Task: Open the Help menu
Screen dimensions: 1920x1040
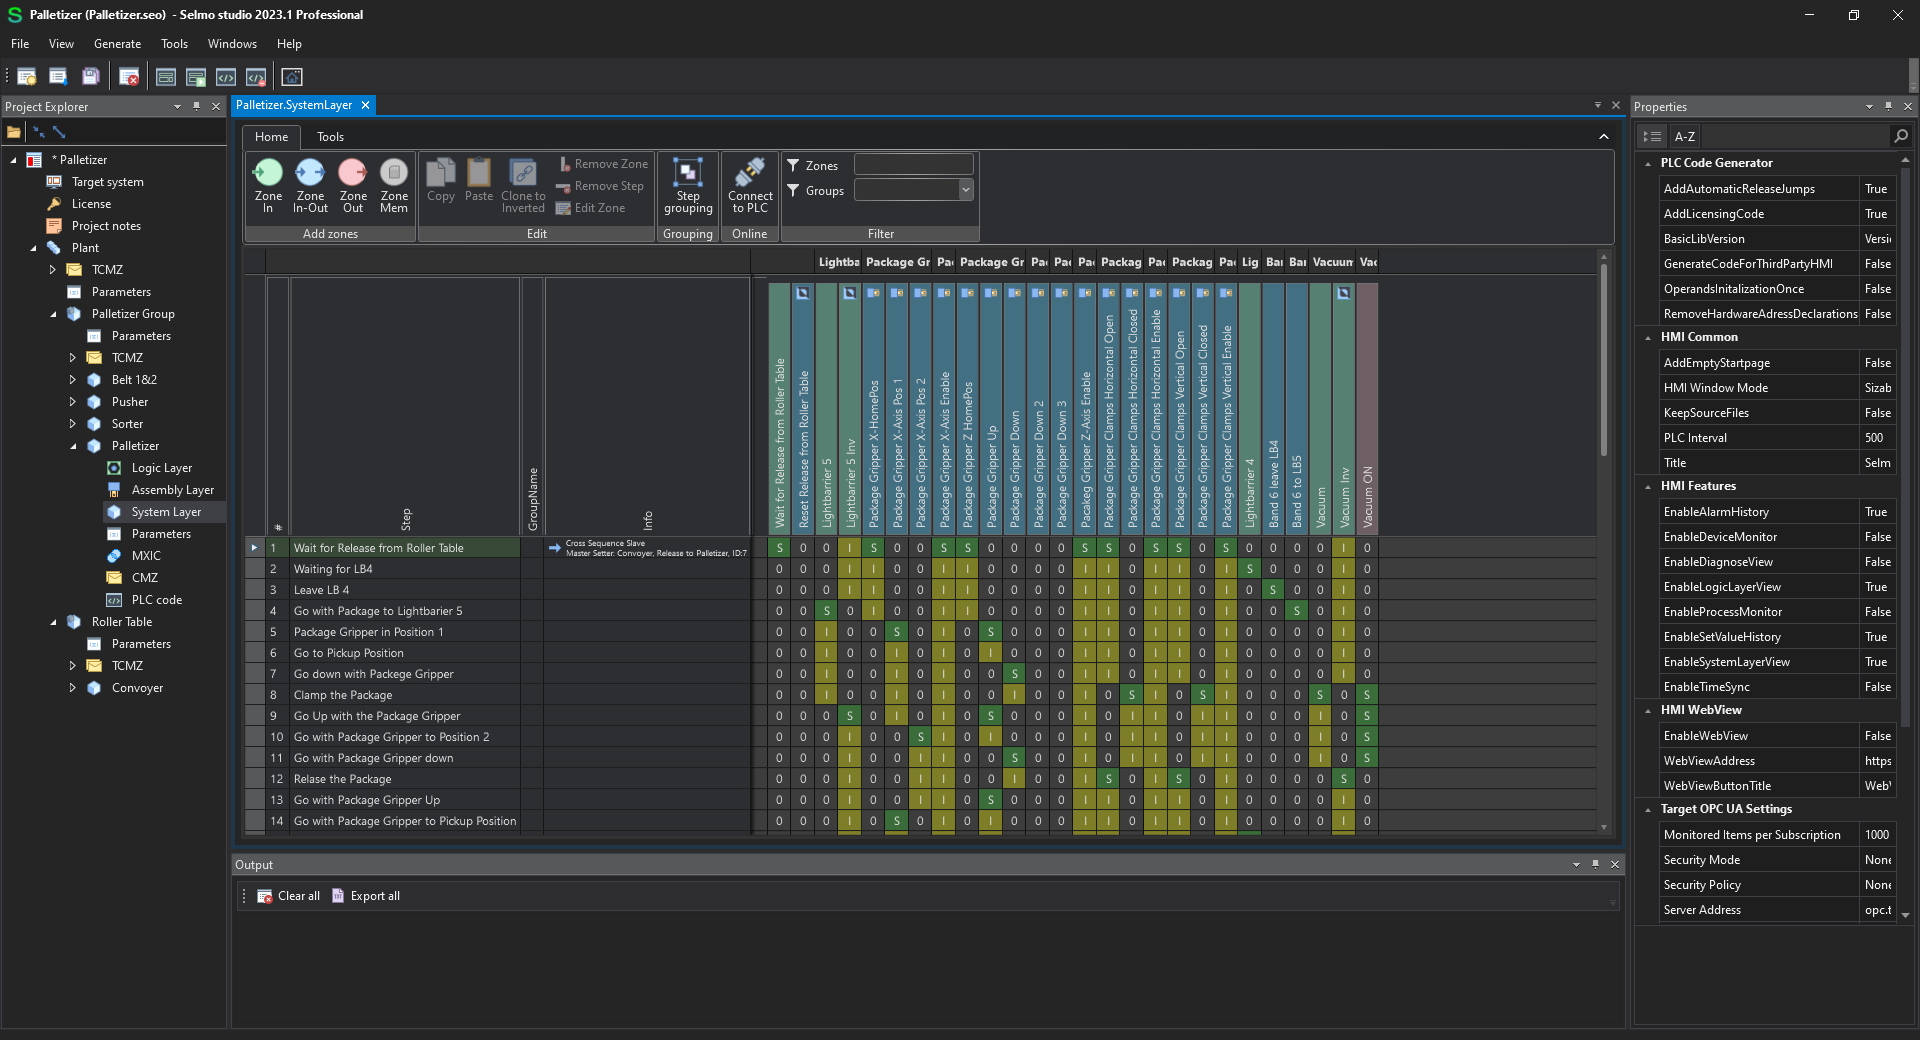Action: (x=289, y=44)
